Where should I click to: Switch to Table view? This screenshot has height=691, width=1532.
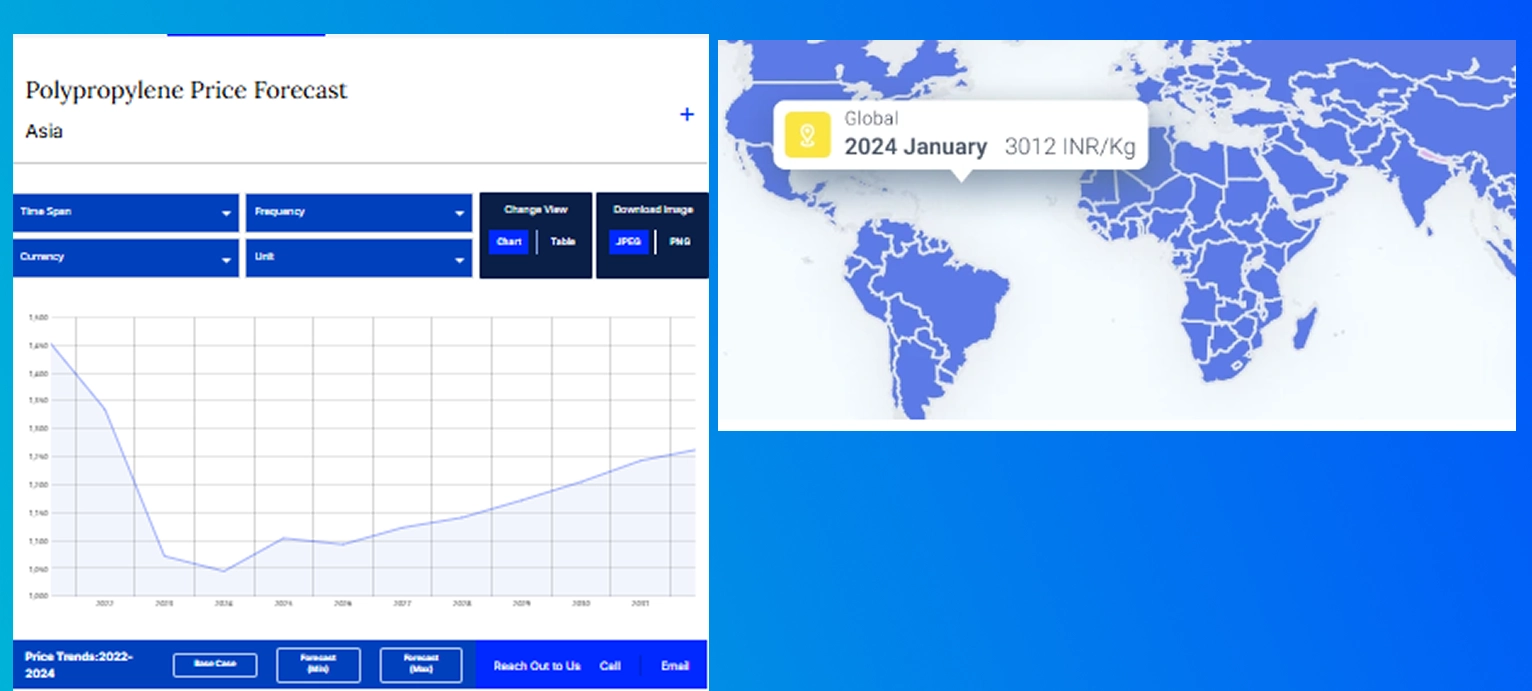(563, 242)
